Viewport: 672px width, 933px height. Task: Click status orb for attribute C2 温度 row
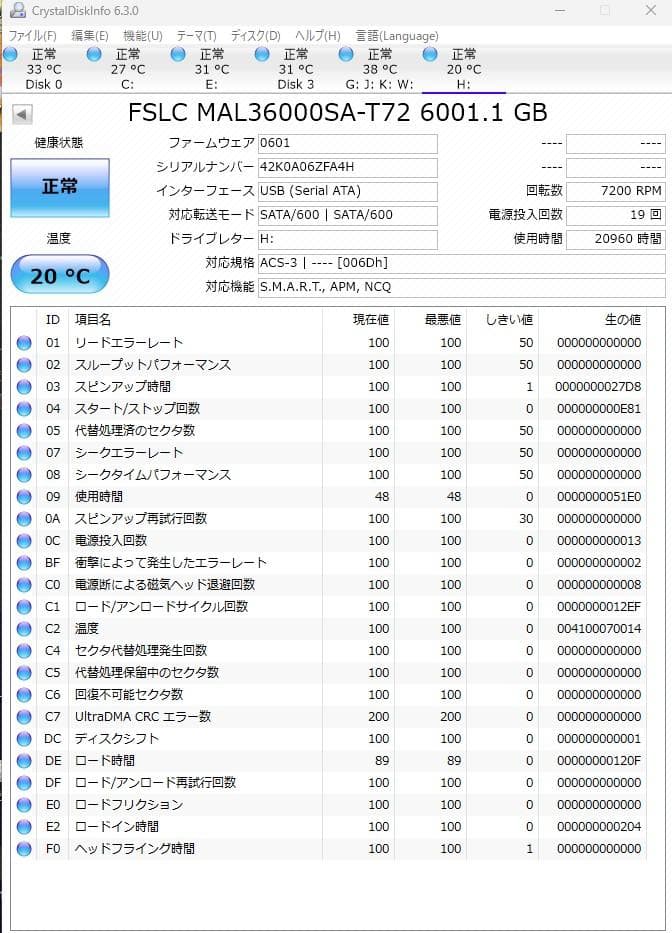pos(24,629)
